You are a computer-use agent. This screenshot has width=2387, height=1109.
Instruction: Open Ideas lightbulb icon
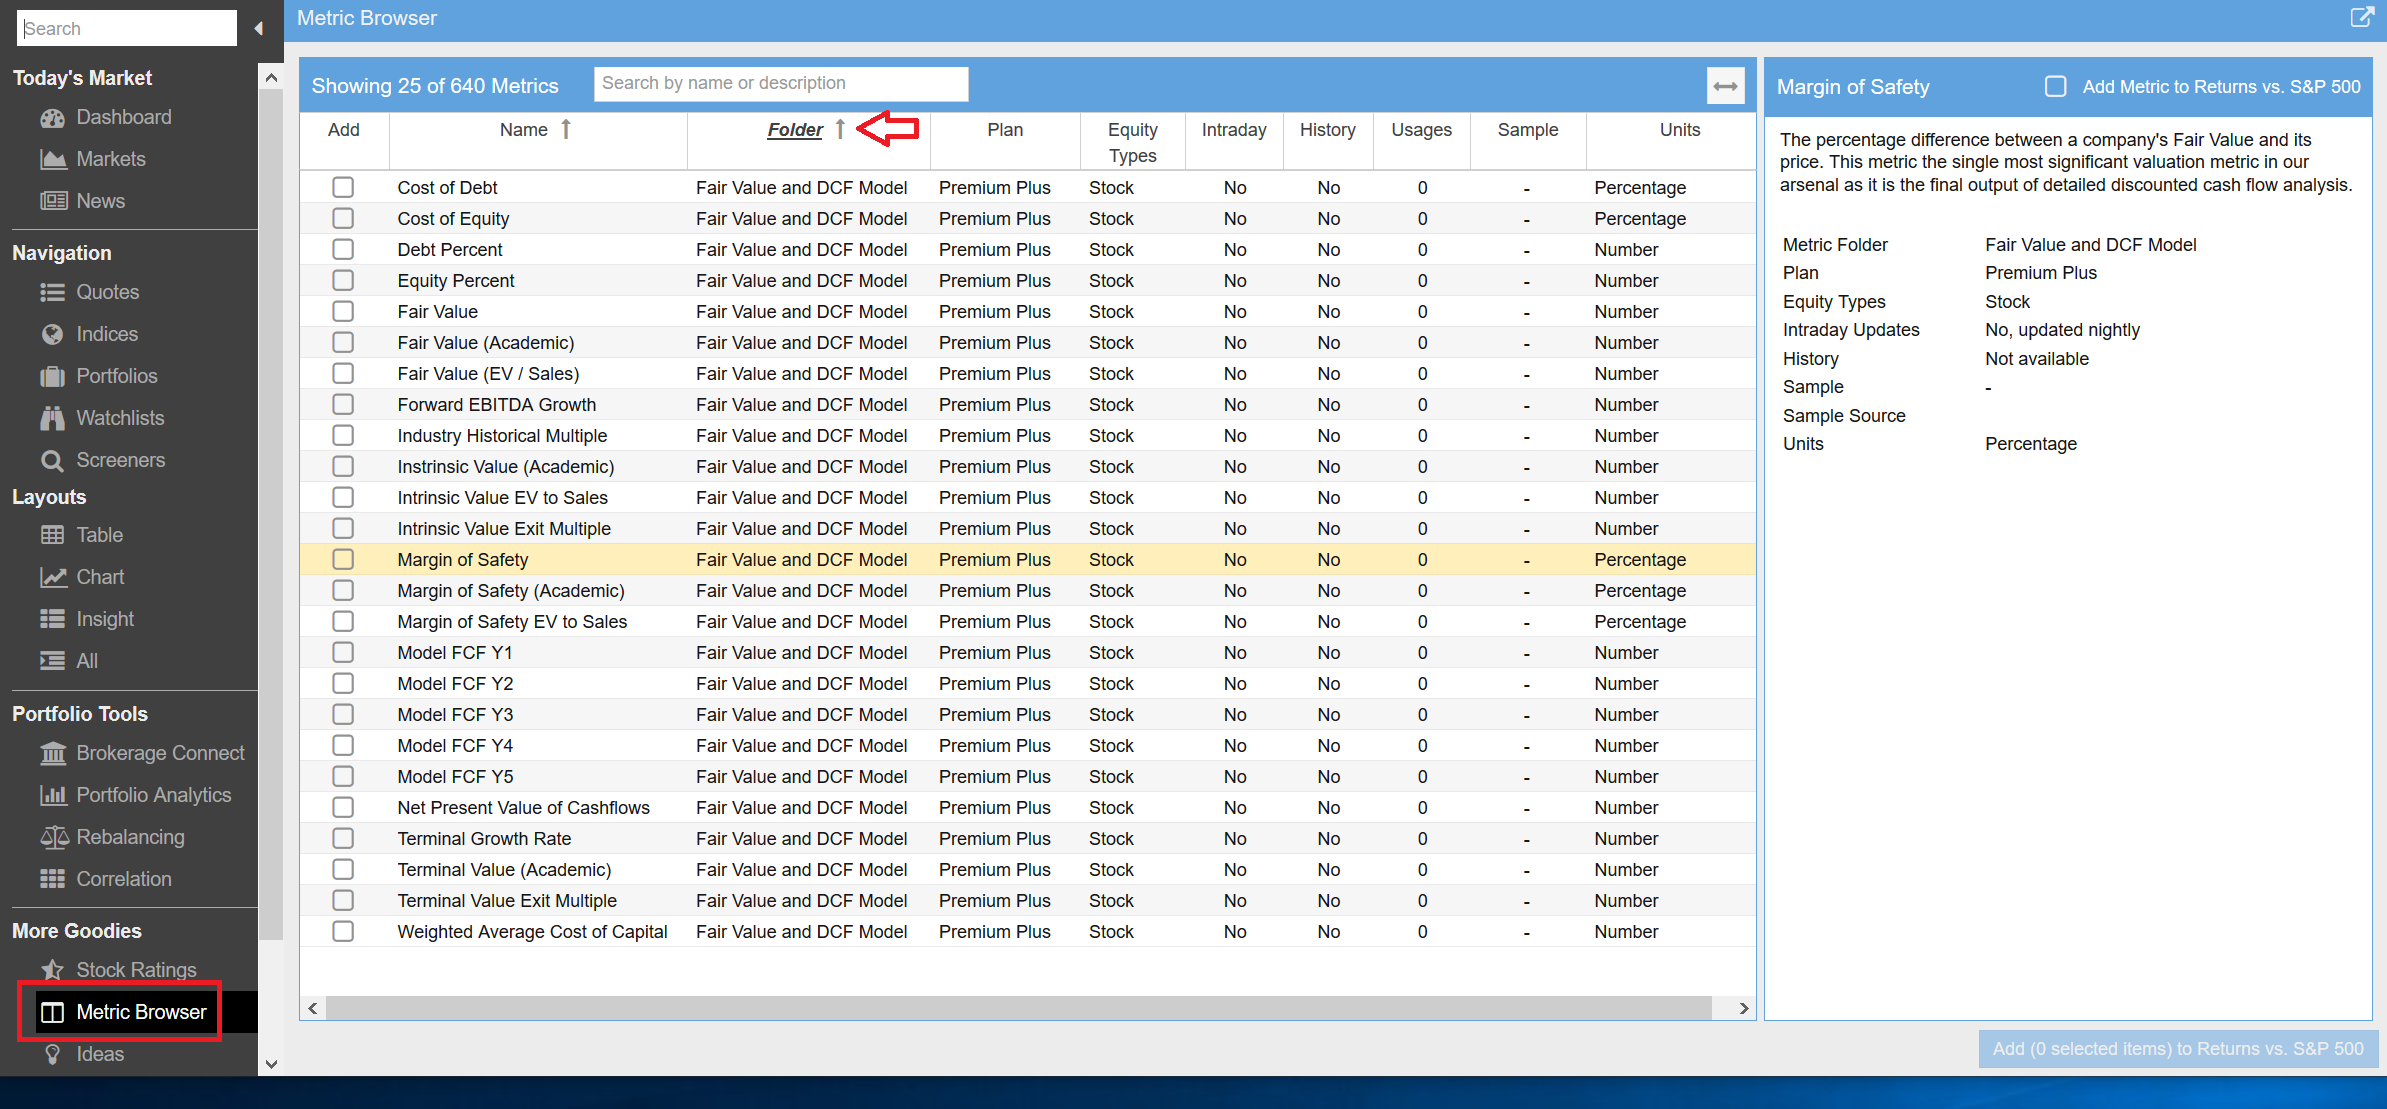click(53, 1054)
